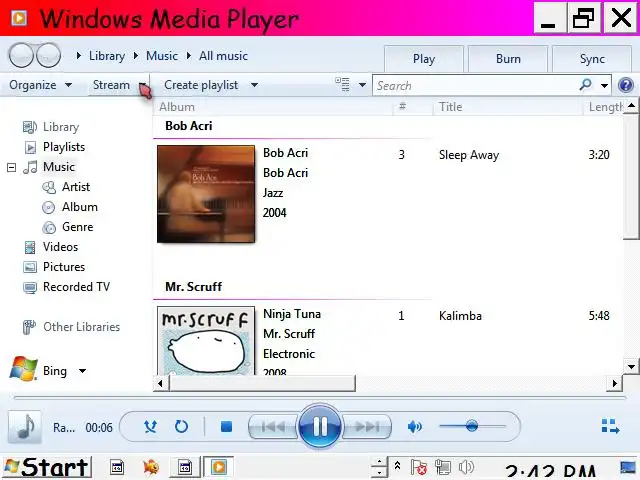Open the Start menu
This screenshot has width=640, height=480.
[47, 467]
